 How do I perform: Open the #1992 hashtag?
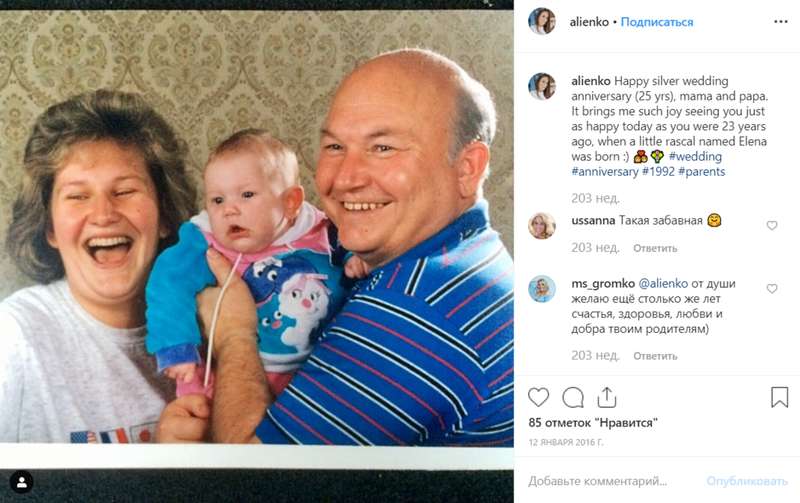pos(658,171)
